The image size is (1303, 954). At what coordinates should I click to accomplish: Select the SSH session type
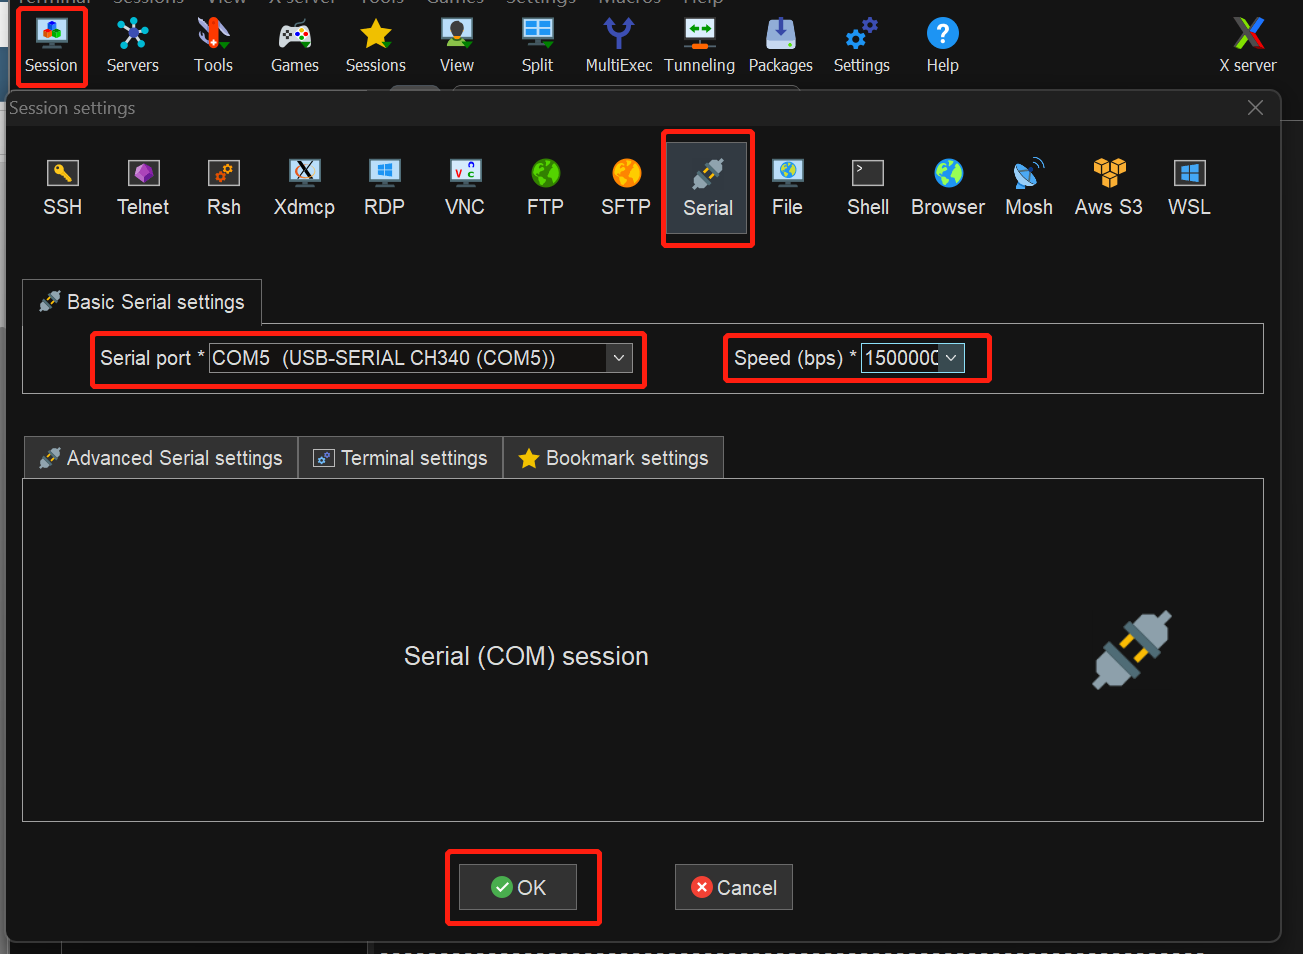(62, 188)
